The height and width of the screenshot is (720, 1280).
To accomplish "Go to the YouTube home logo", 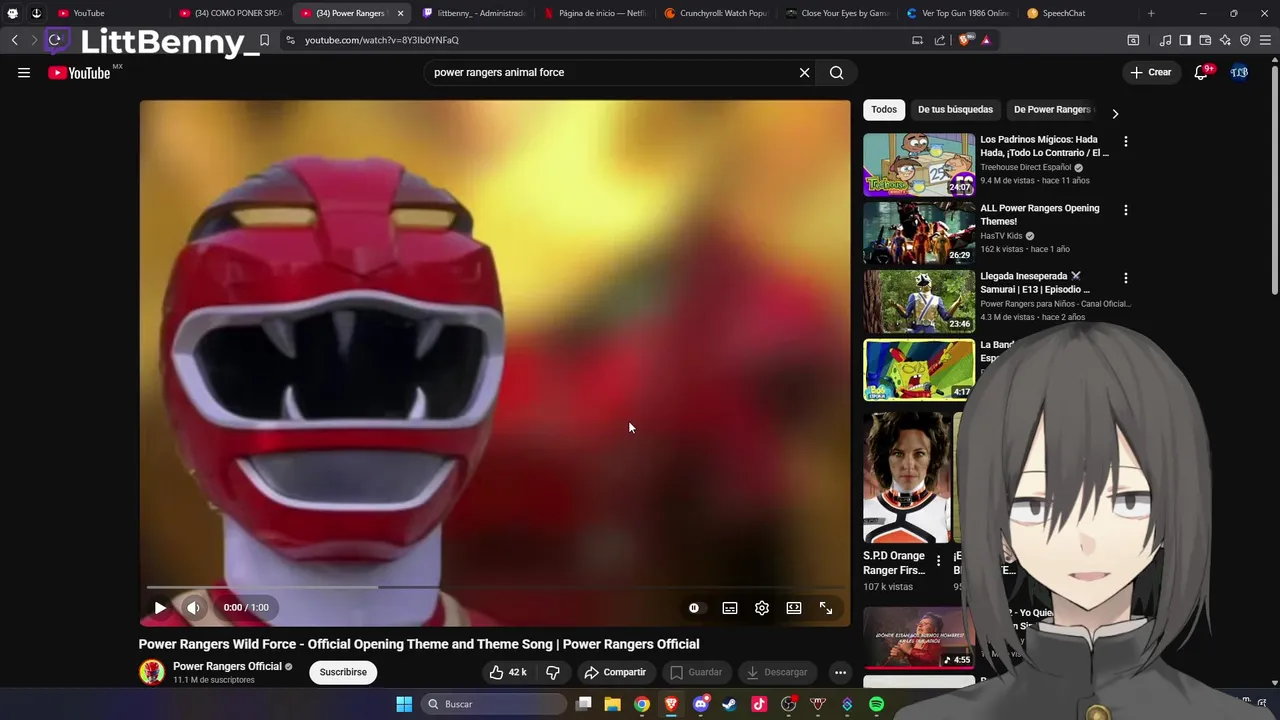I will 79,72.
